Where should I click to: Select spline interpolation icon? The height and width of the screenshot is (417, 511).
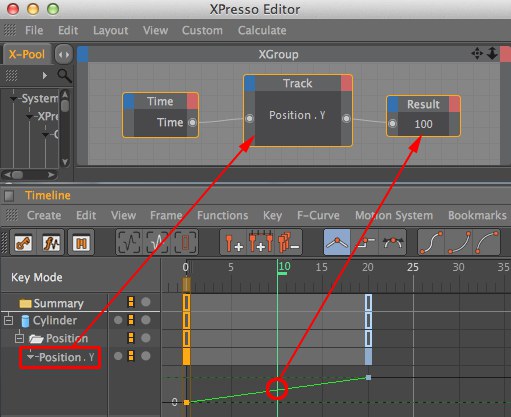pyautogui.click(x=393, y=242)
